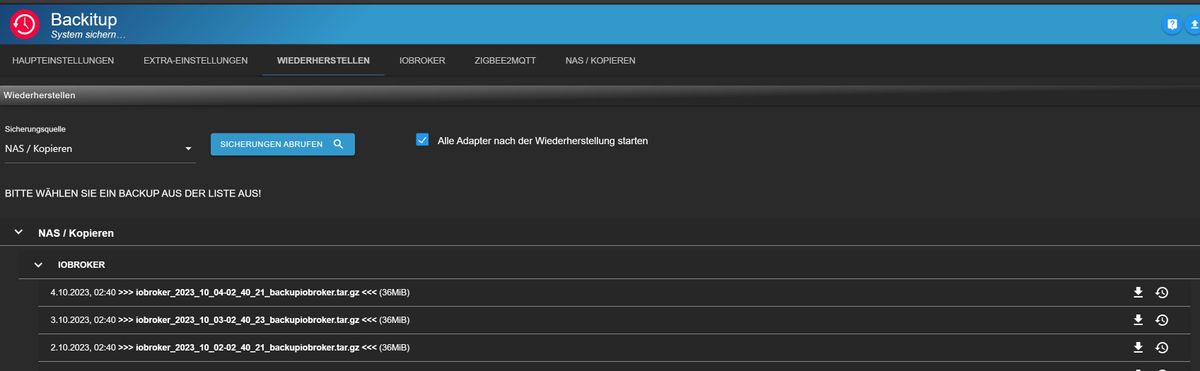This screenshot has width=1200, height=371.
Task: Switch to Extra-Einstellungen tab
Action: (195, 60)
